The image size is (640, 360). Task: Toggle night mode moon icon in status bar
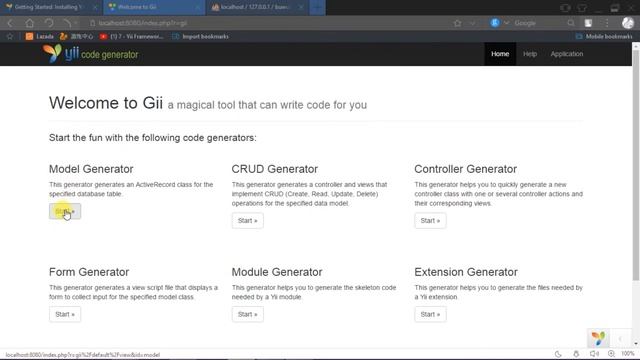558,354
